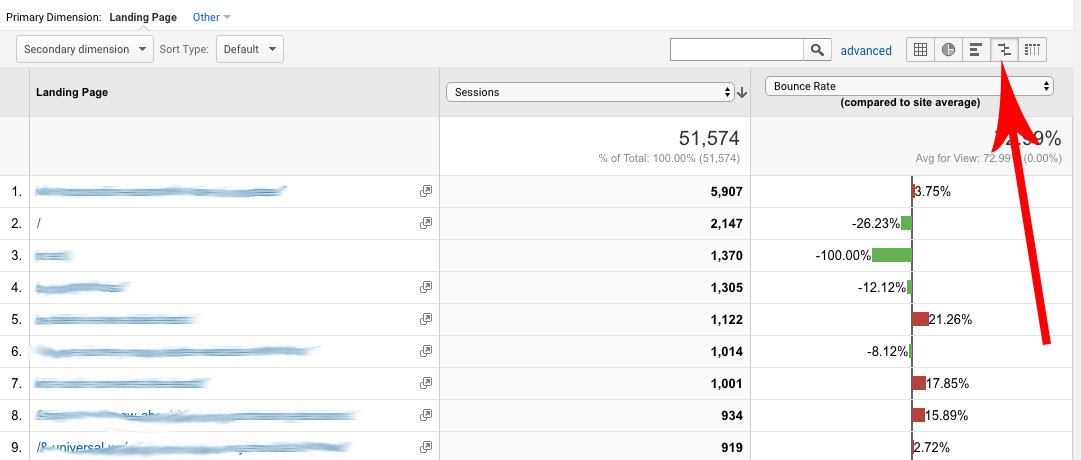Click the magnifier search button
1081x460 pixels.
818,50
